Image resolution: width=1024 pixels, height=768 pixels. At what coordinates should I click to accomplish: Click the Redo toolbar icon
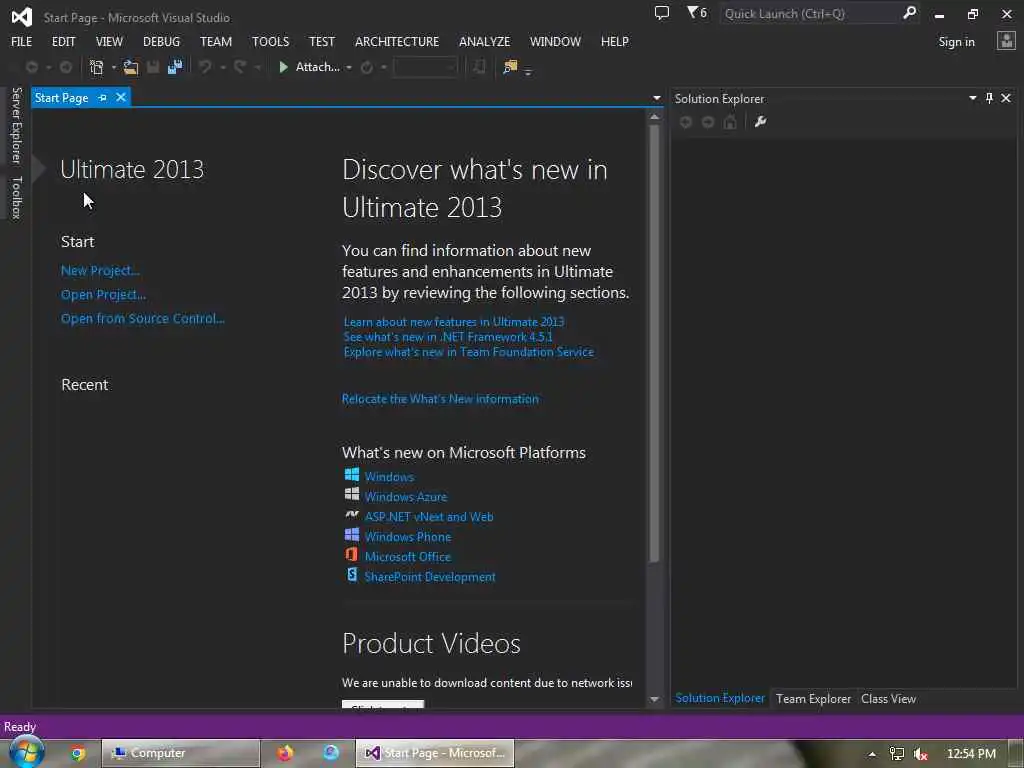point(240,67)
